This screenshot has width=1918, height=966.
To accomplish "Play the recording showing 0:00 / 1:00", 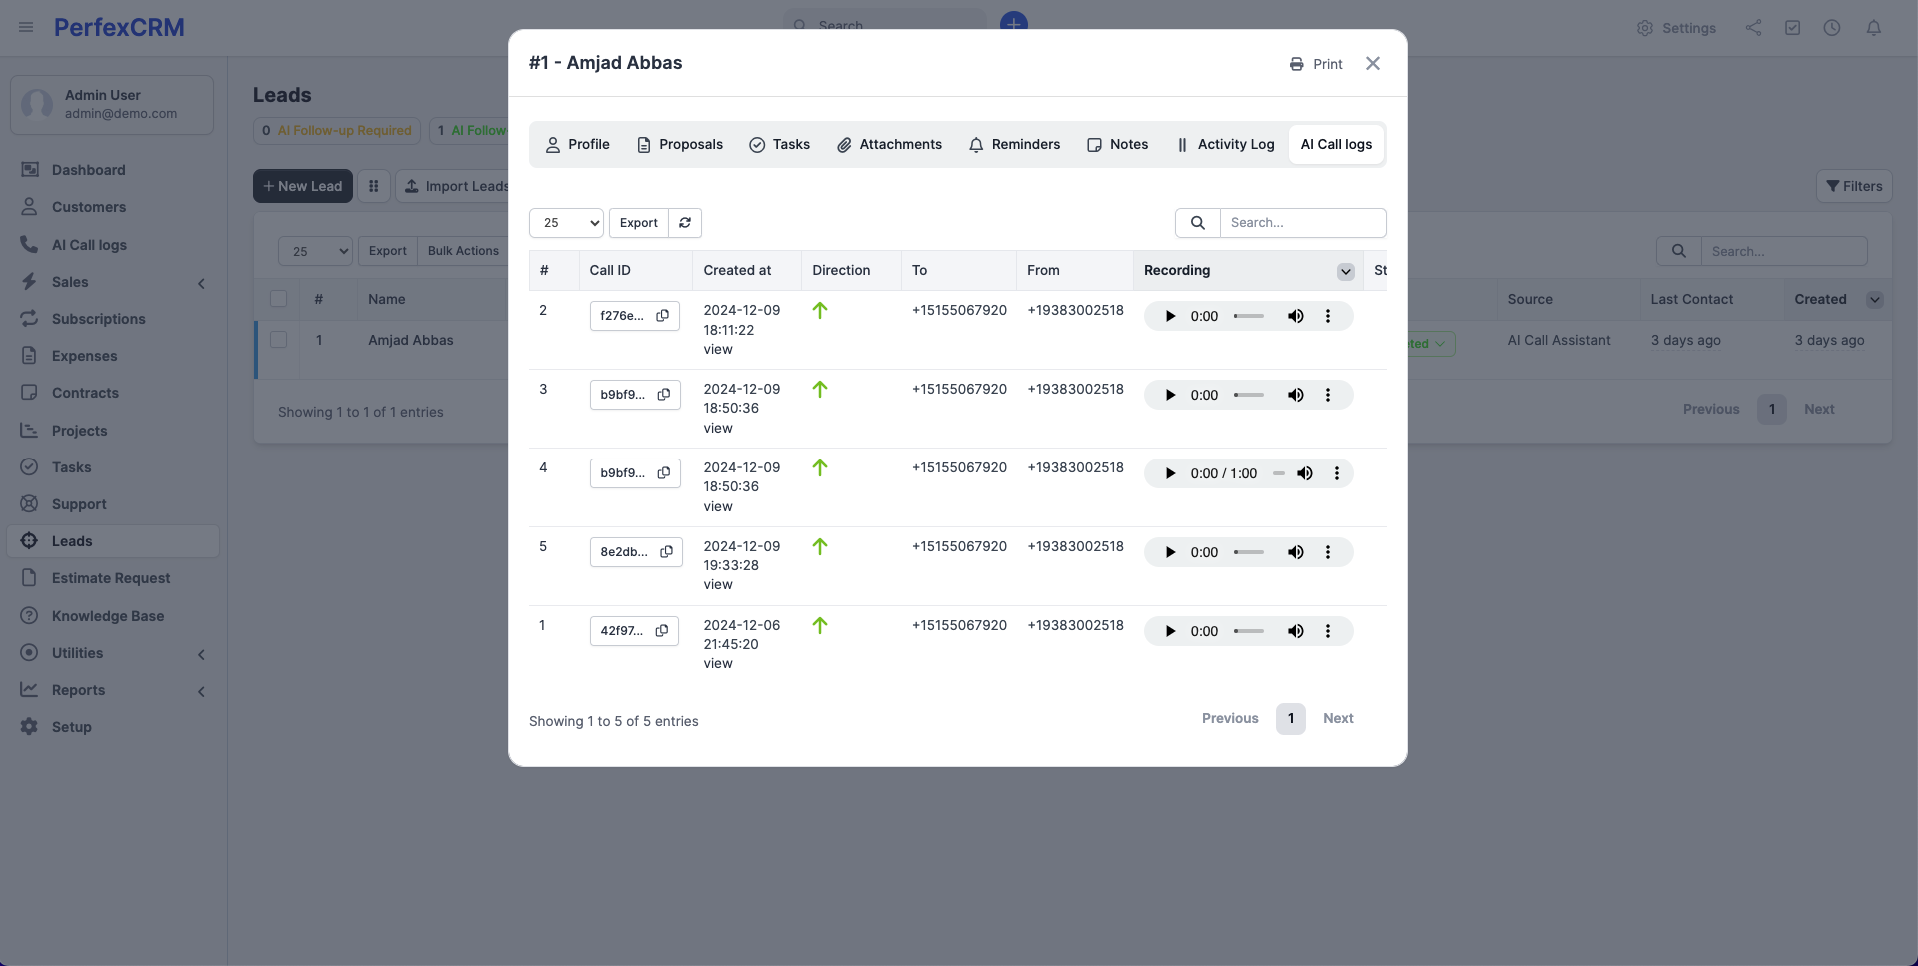I will click(x=1170, y=473).
